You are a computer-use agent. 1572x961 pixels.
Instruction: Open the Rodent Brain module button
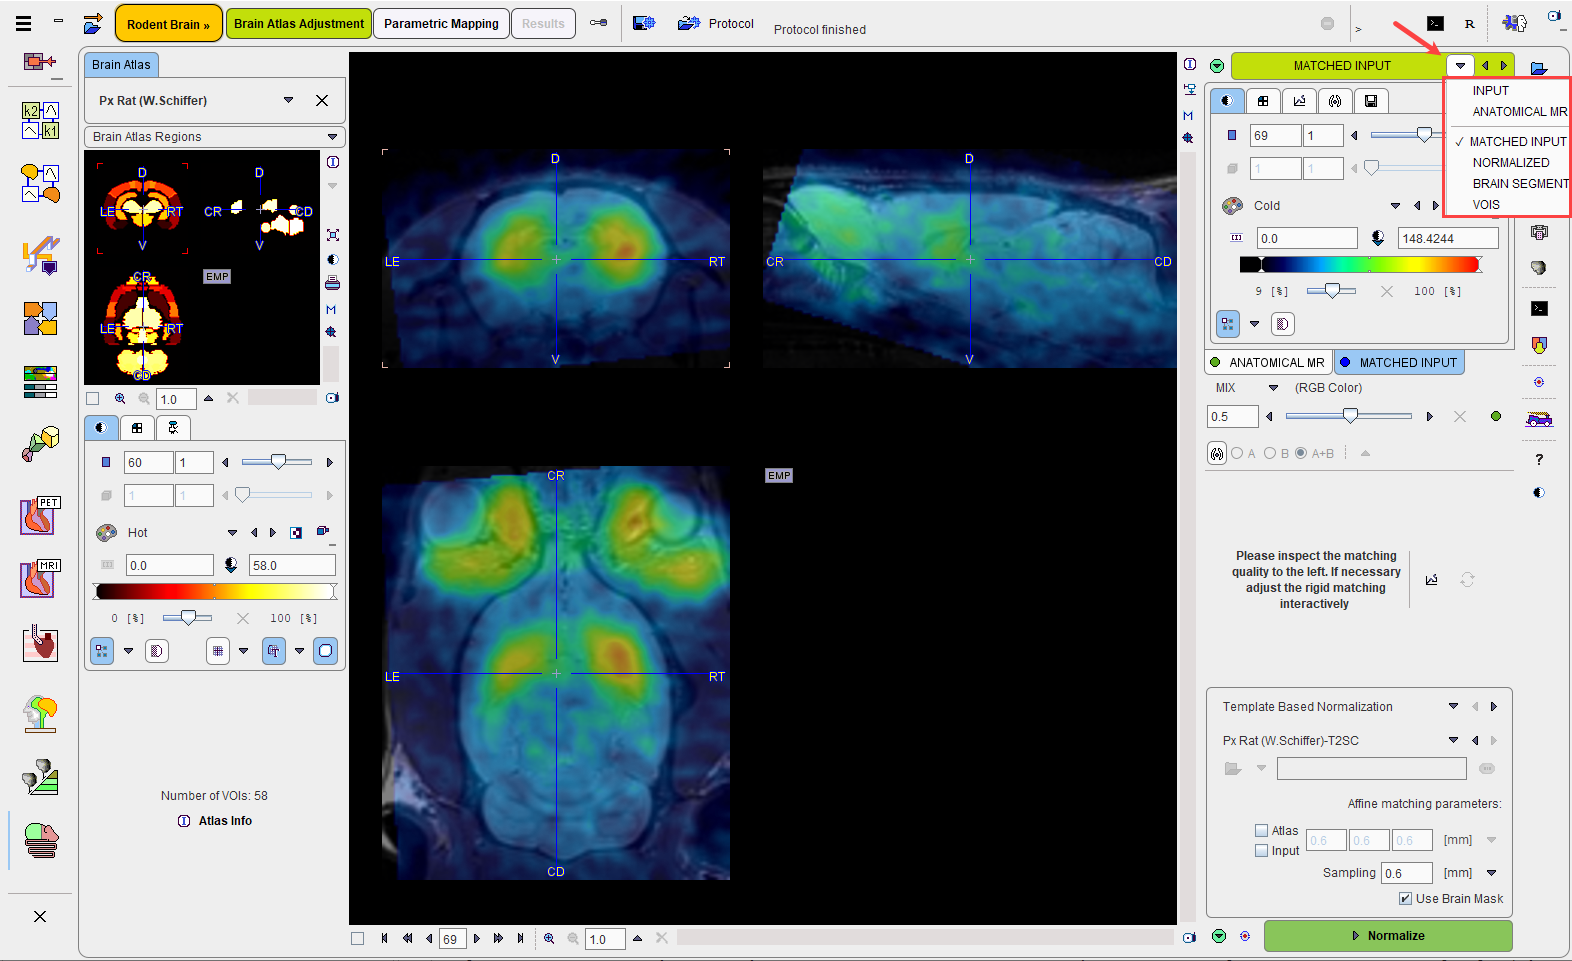tap(168, 24)
